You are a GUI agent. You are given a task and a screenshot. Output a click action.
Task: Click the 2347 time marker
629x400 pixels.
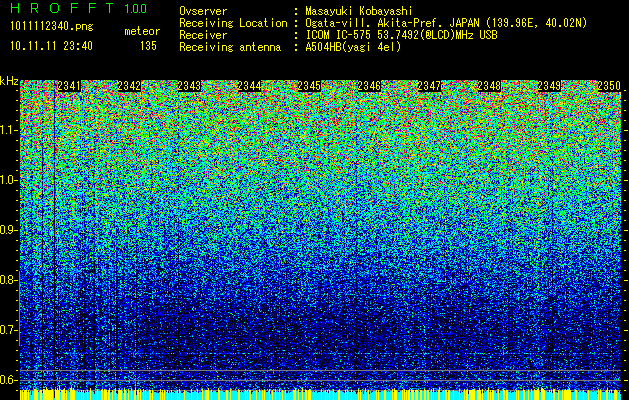(x=430, y=86)
